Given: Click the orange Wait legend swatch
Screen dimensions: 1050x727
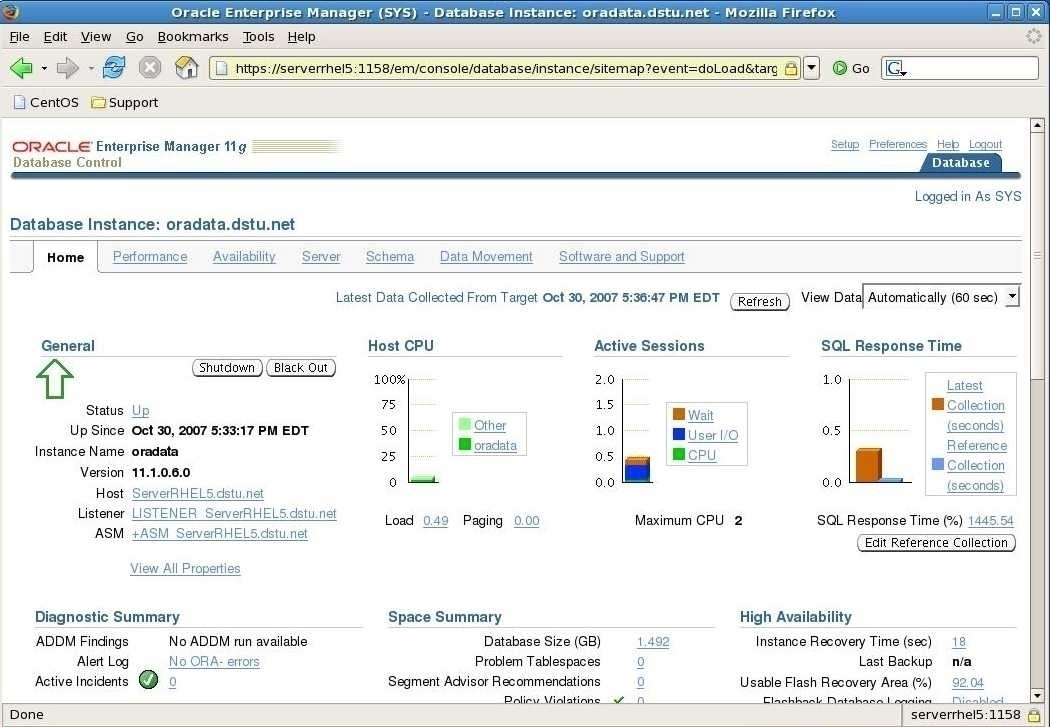Looking at the screenshot, I should [x=678, y=414].
